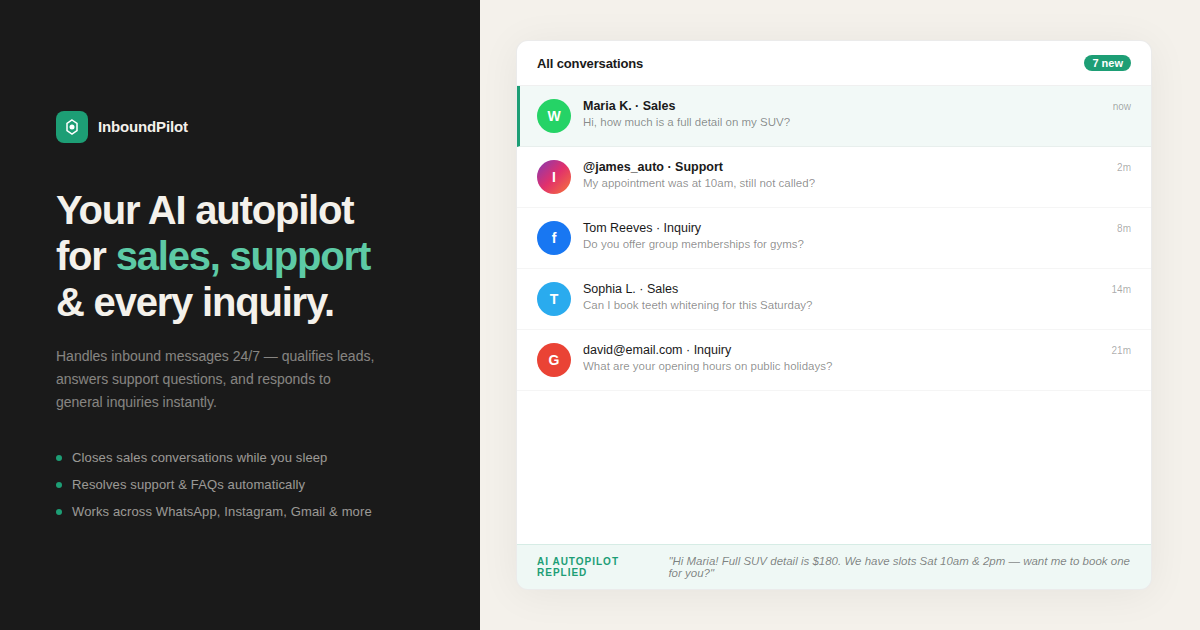Click the 14m timestamp
Screen dimensions: 1200x630
[x=1121, y=289]
